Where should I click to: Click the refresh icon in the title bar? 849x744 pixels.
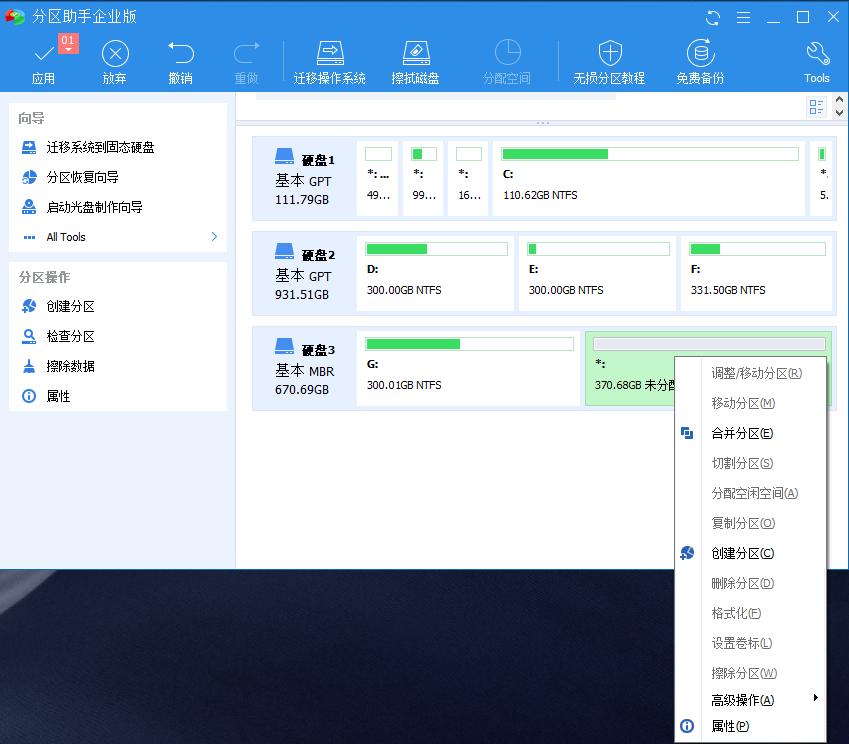pos(711,17)
